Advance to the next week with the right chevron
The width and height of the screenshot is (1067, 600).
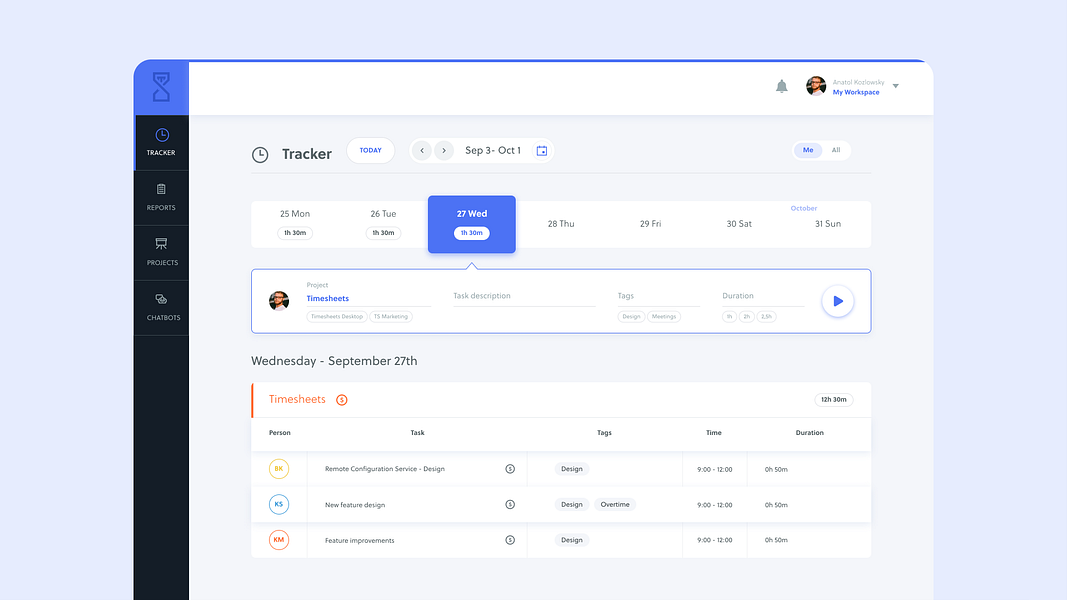(x=444, y=149)
